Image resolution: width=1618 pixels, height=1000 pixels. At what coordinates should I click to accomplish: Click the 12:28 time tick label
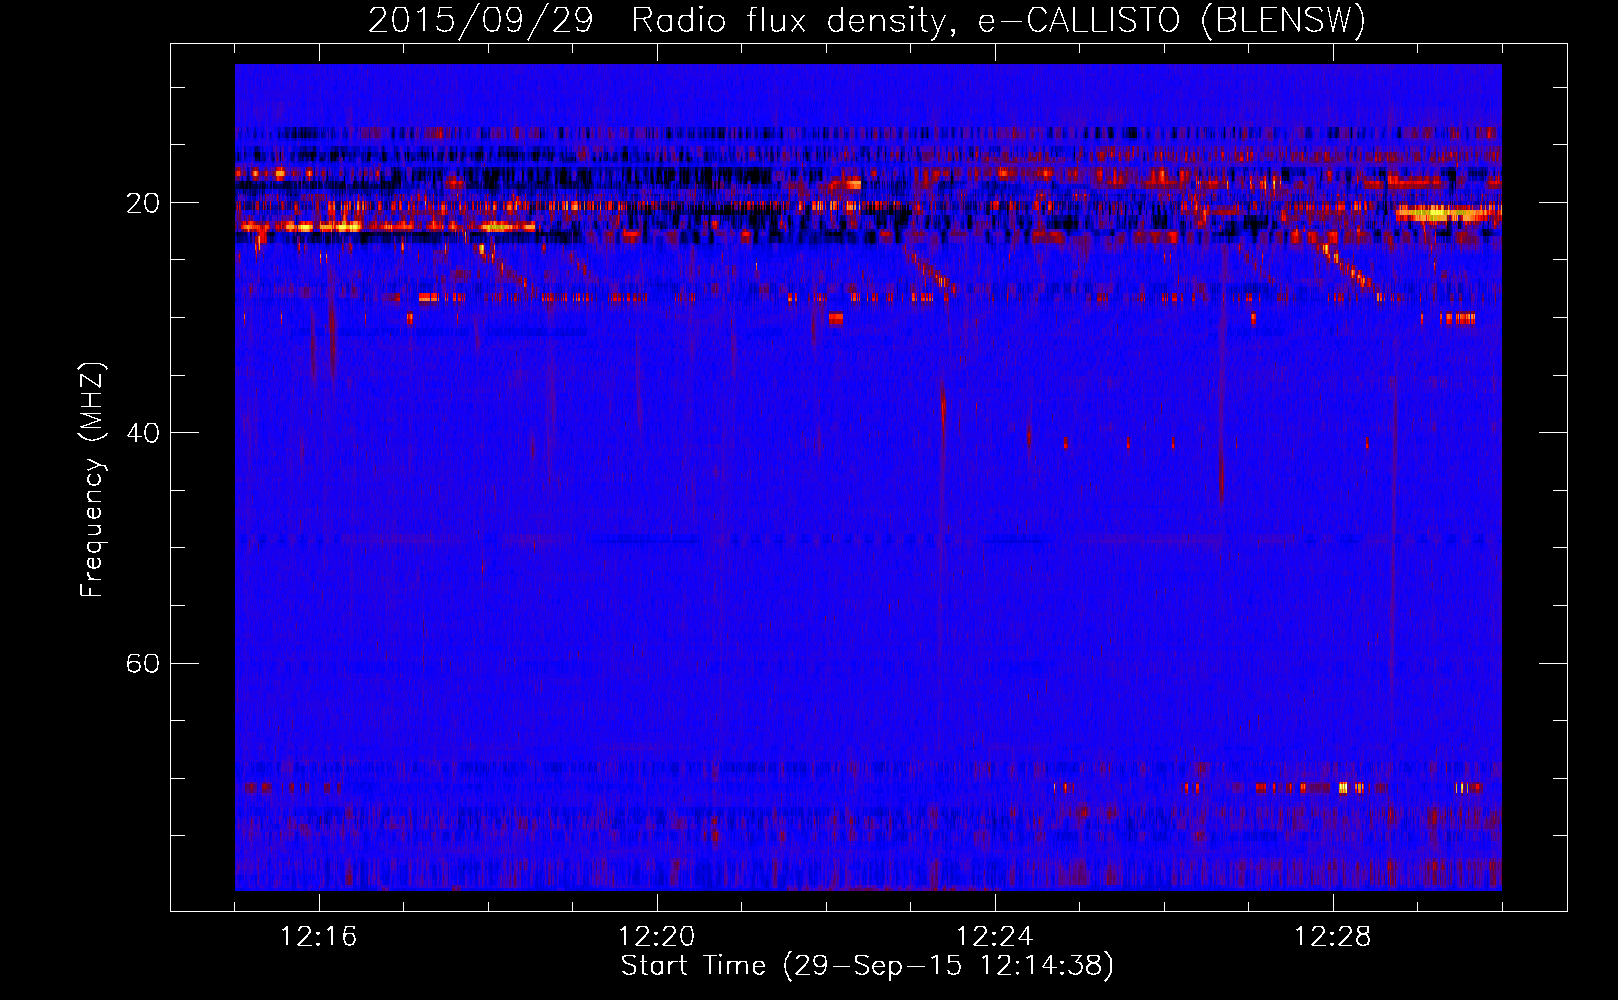pos(1333,937)
